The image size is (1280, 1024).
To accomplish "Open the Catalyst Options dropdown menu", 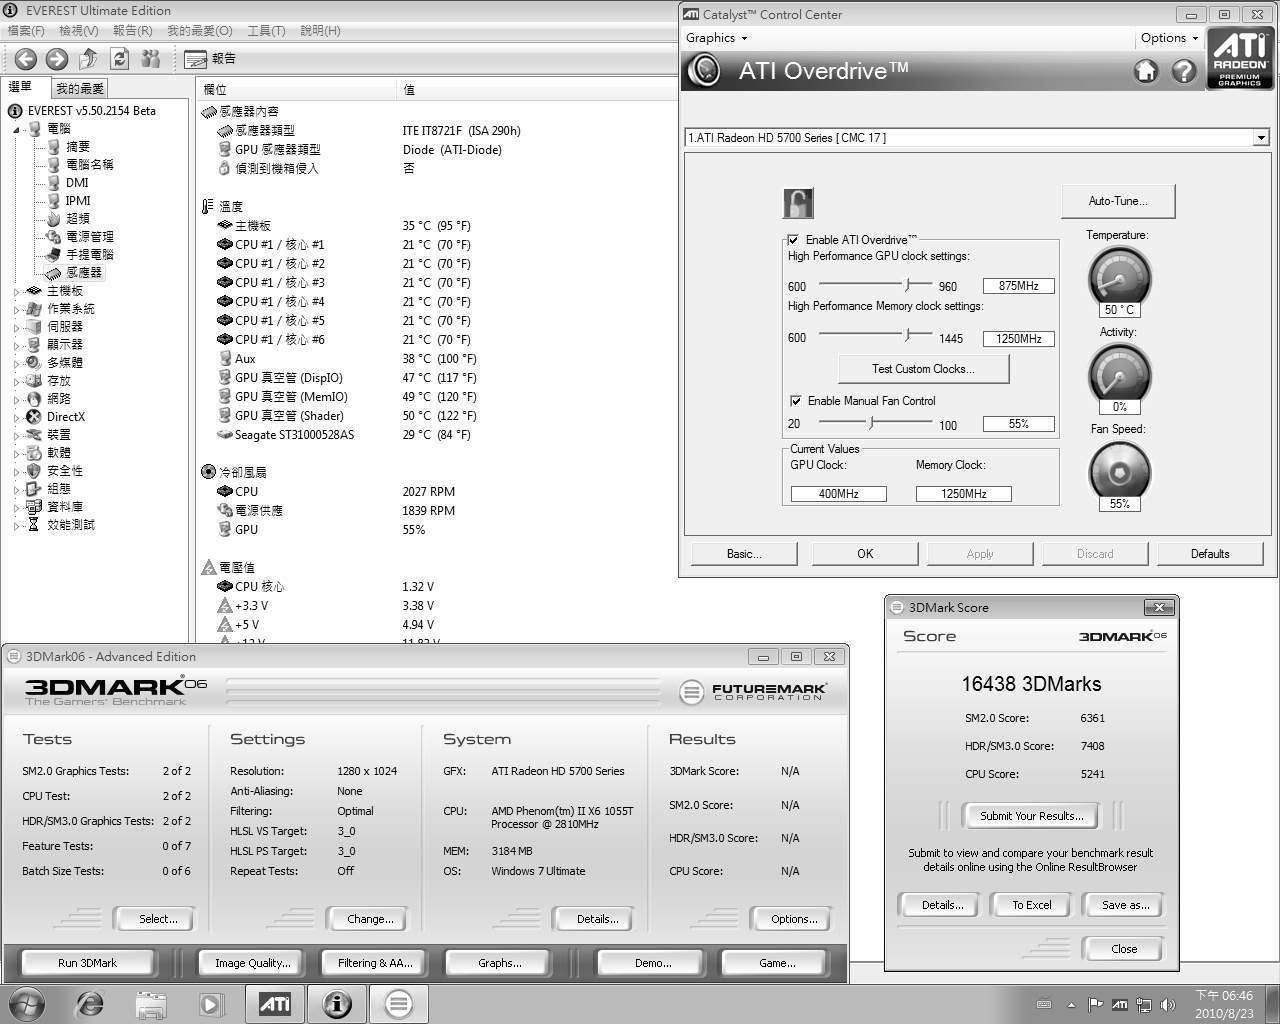I will pos(1169,38).
